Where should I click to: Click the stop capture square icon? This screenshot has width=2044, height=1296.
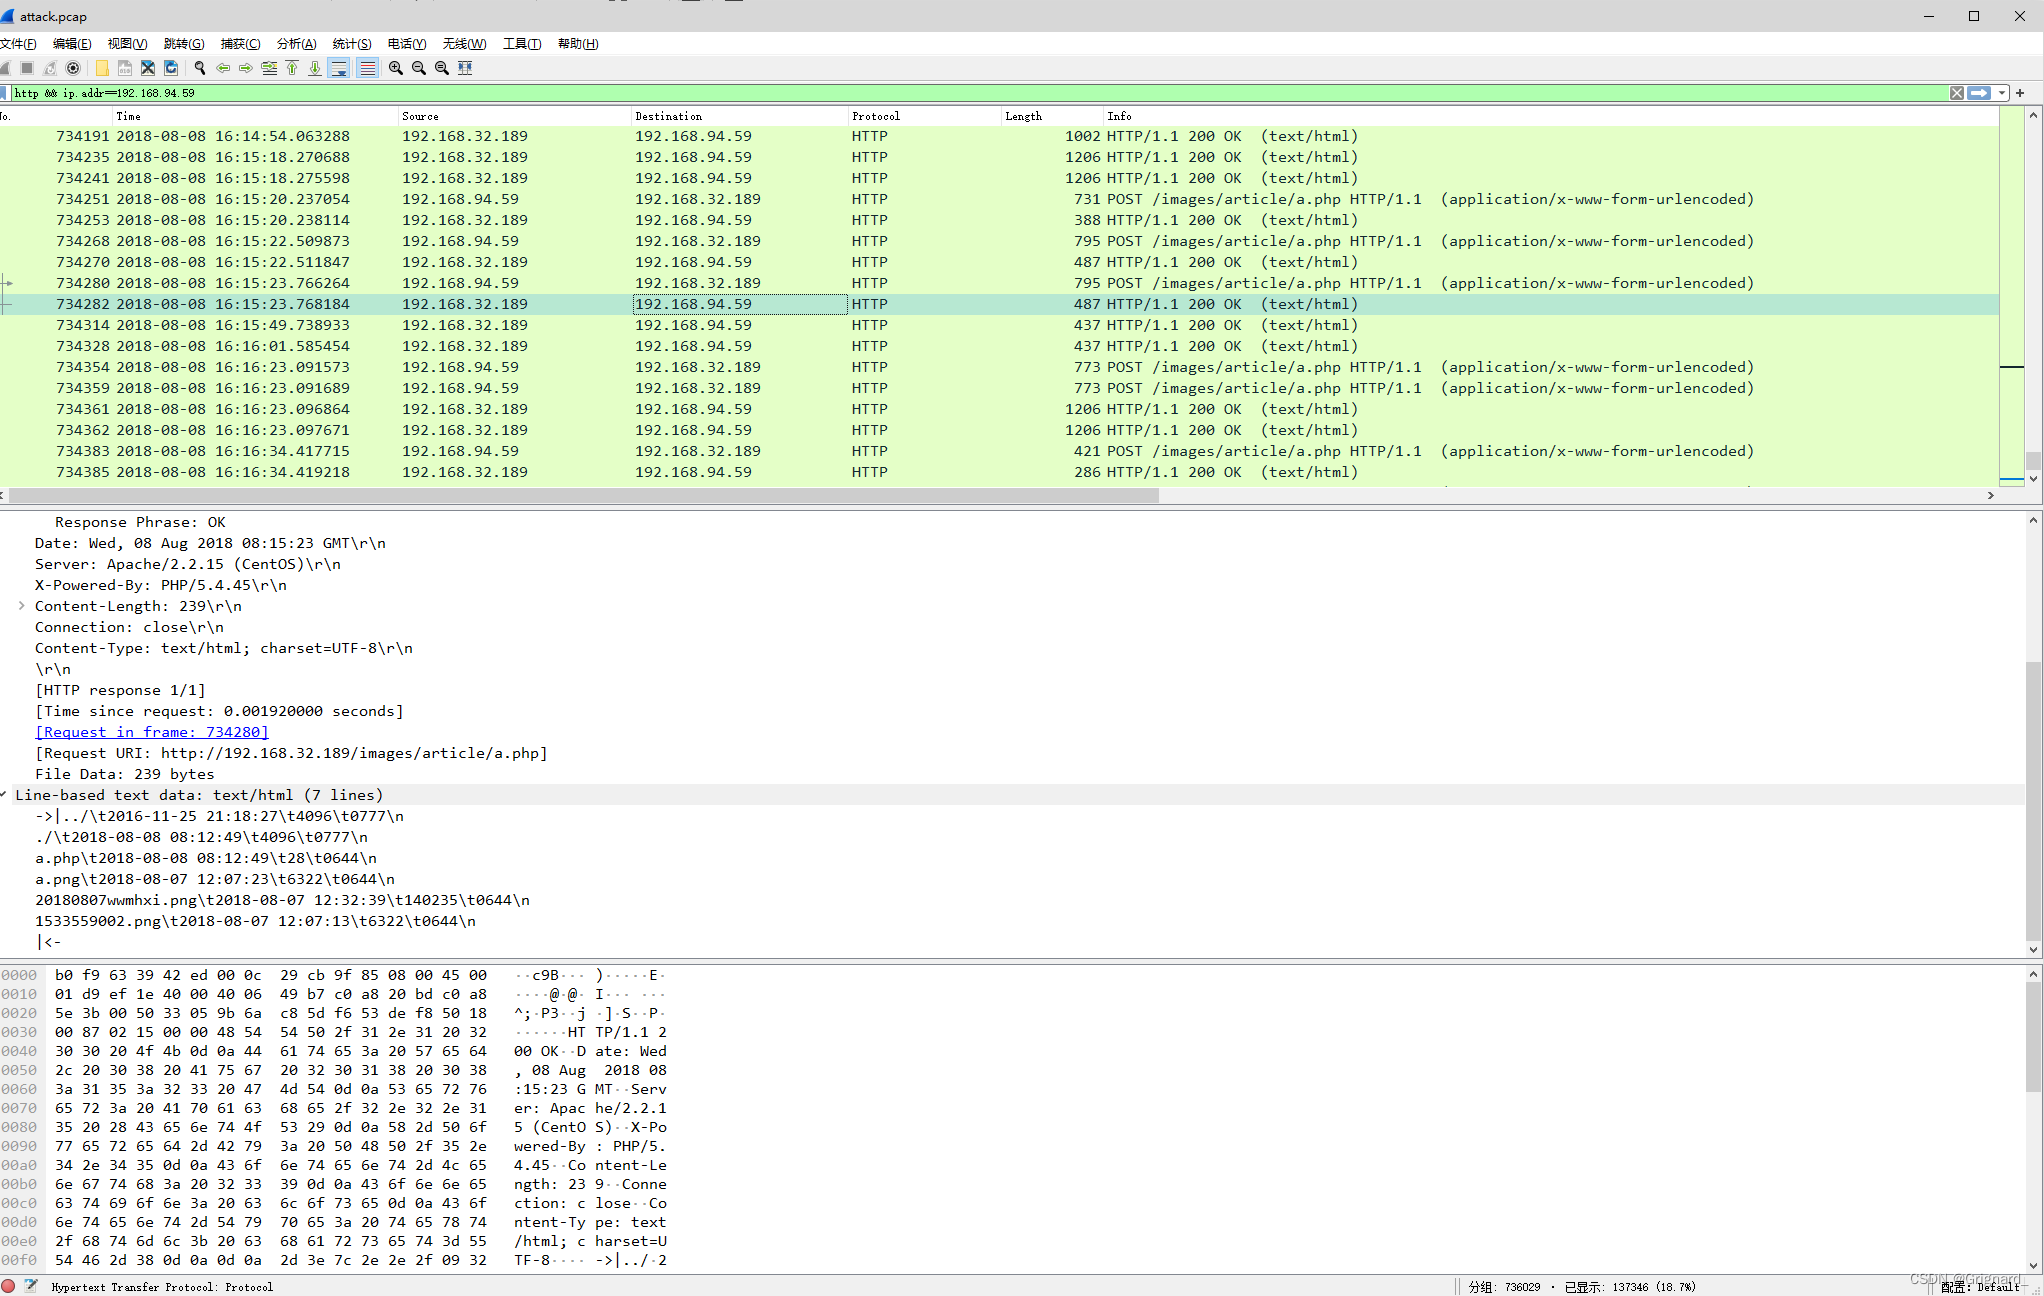coord(27,68)
